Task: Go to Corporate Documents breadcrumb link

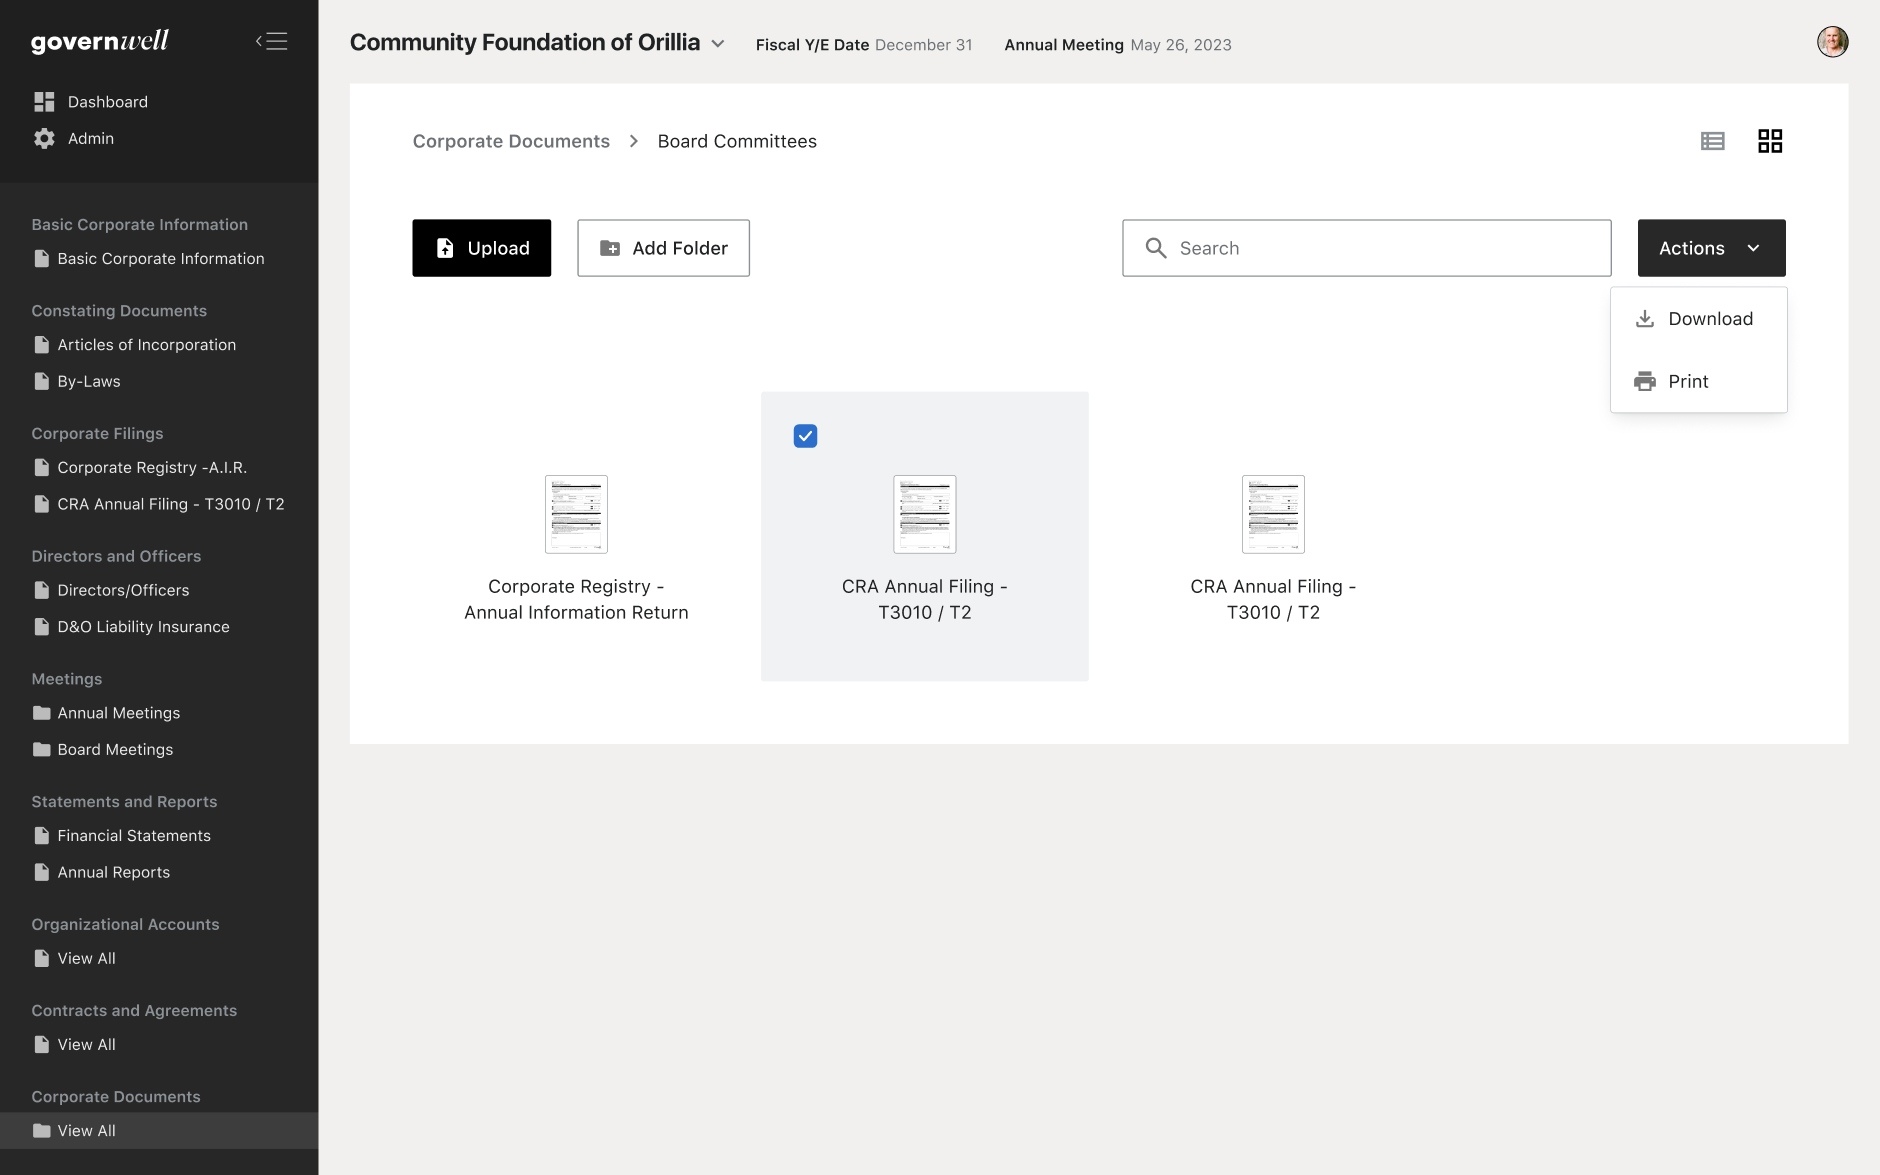Action: point(511,141)
